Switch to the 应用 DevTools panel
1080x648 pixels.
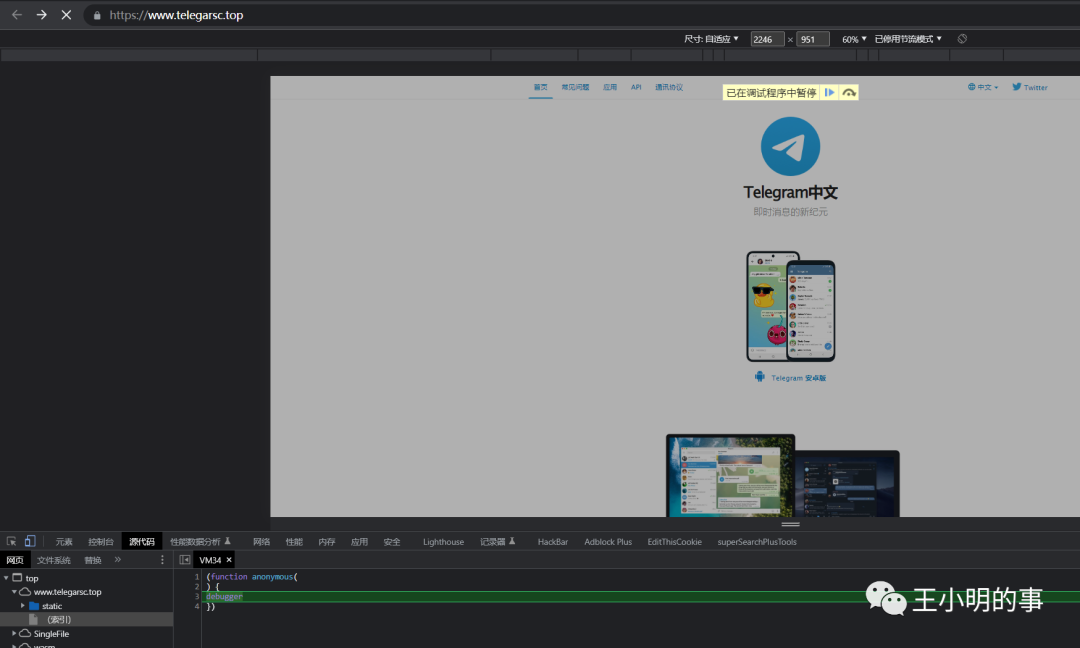[x=359, y=542]
